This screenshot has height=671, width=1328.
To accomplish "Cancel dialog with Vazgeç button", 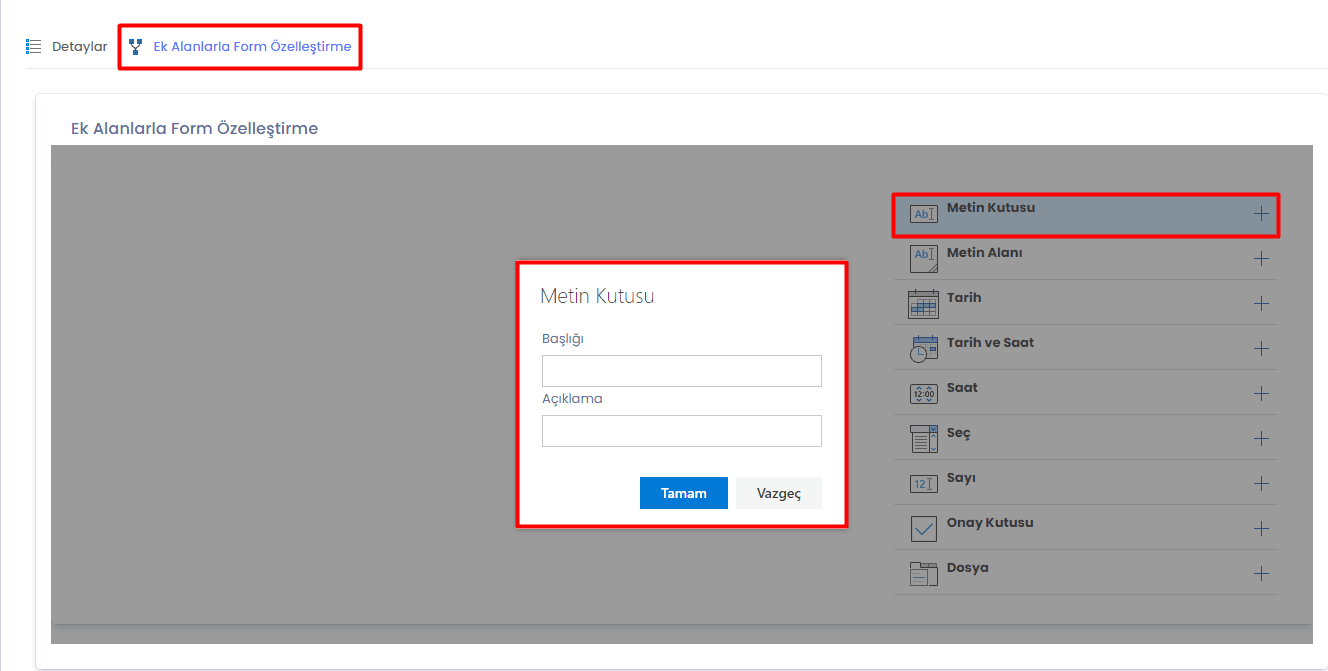I will [x=779, y=493].
